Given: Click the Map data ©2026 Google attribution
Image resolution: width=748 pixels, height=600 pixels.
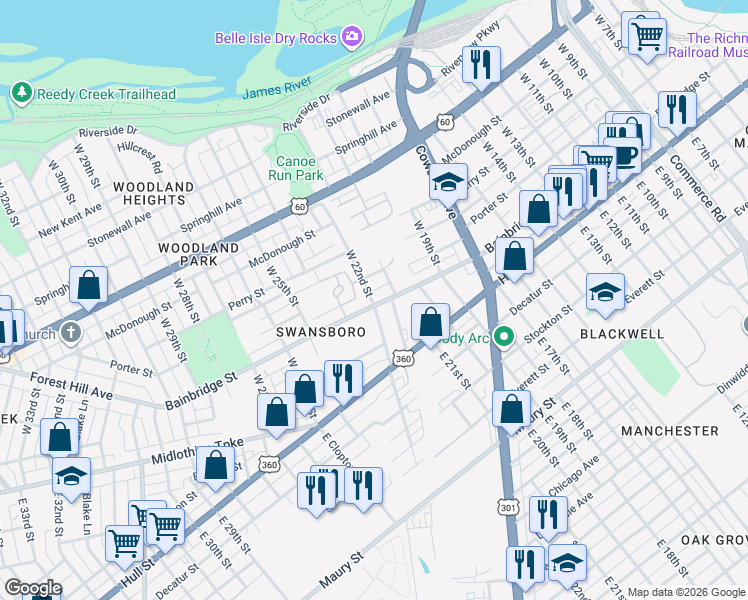Looking at the screenshot, I should tap(687, 592).
